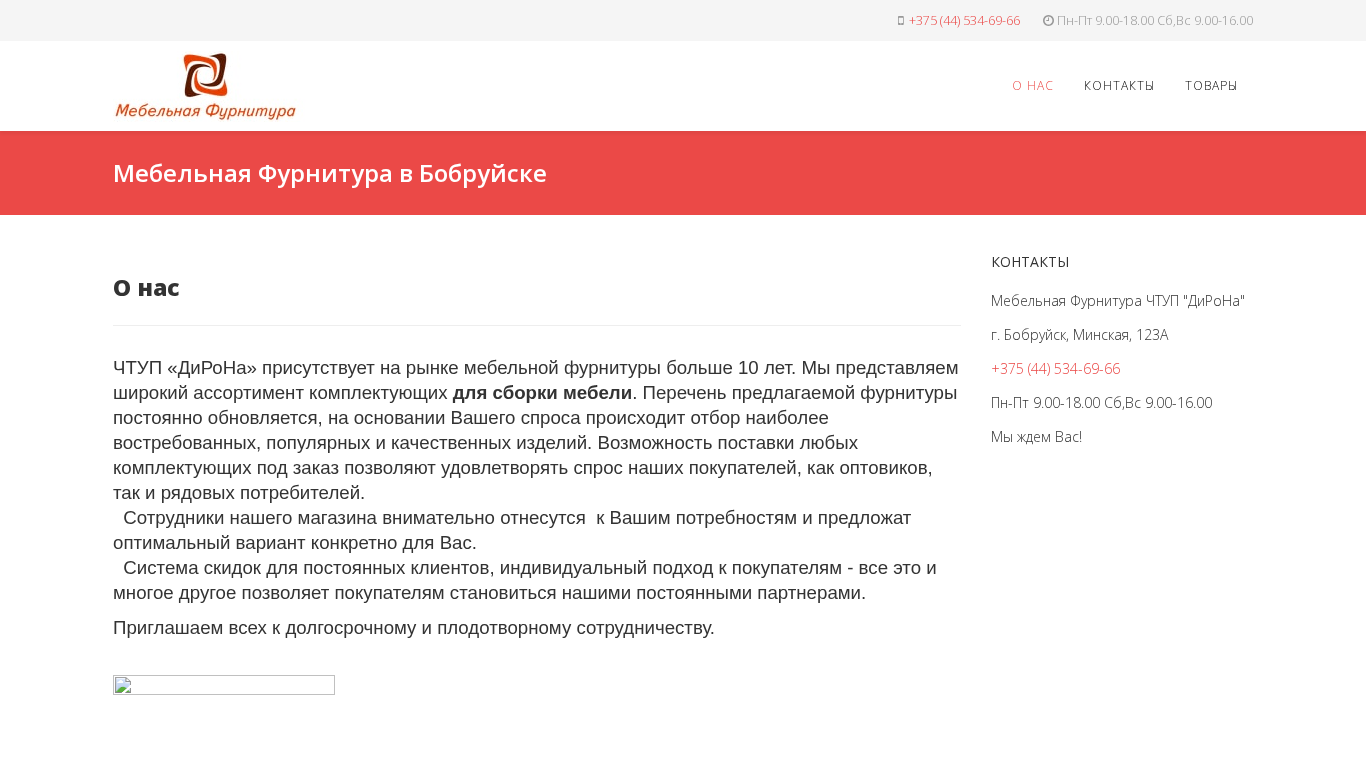Click the Приглашаем всех к сотрудничеству paragraph
Image resolution: width=1366 pixels, height=768 pixels.
pyautogui.click(x=413, y=628)
